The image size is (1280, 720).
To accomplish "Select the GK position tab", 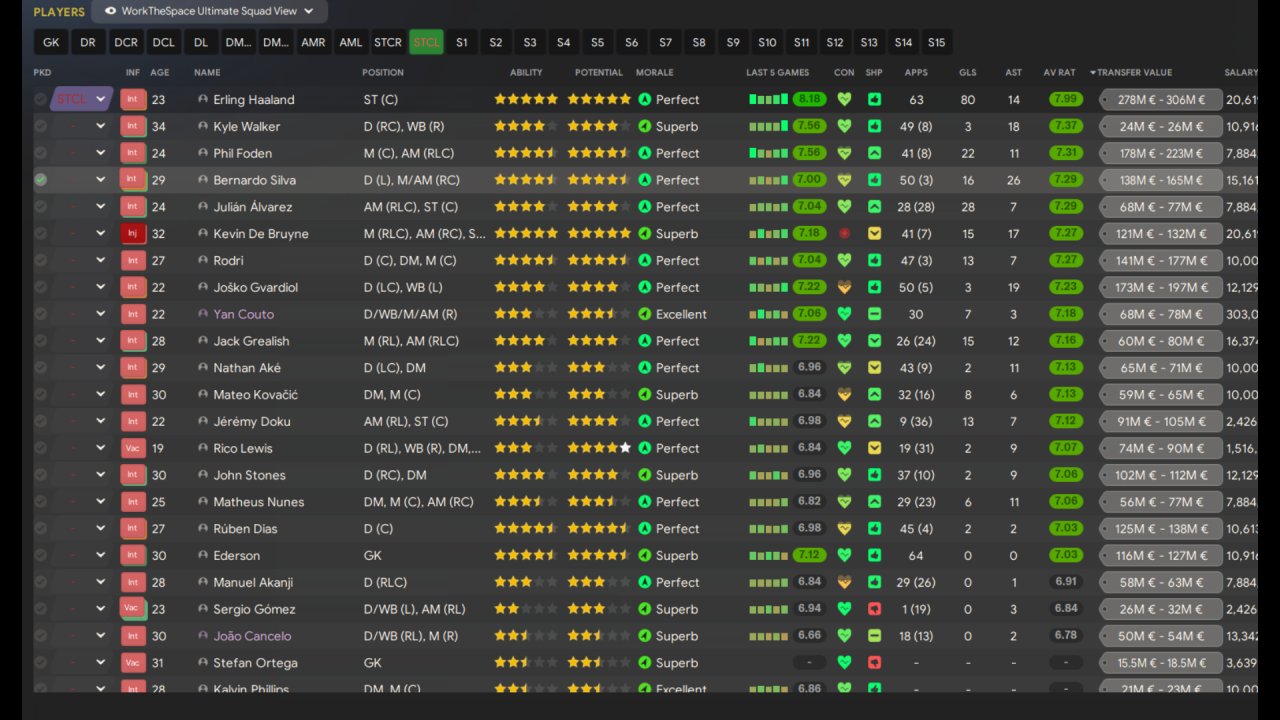I will tap(51, 43).
